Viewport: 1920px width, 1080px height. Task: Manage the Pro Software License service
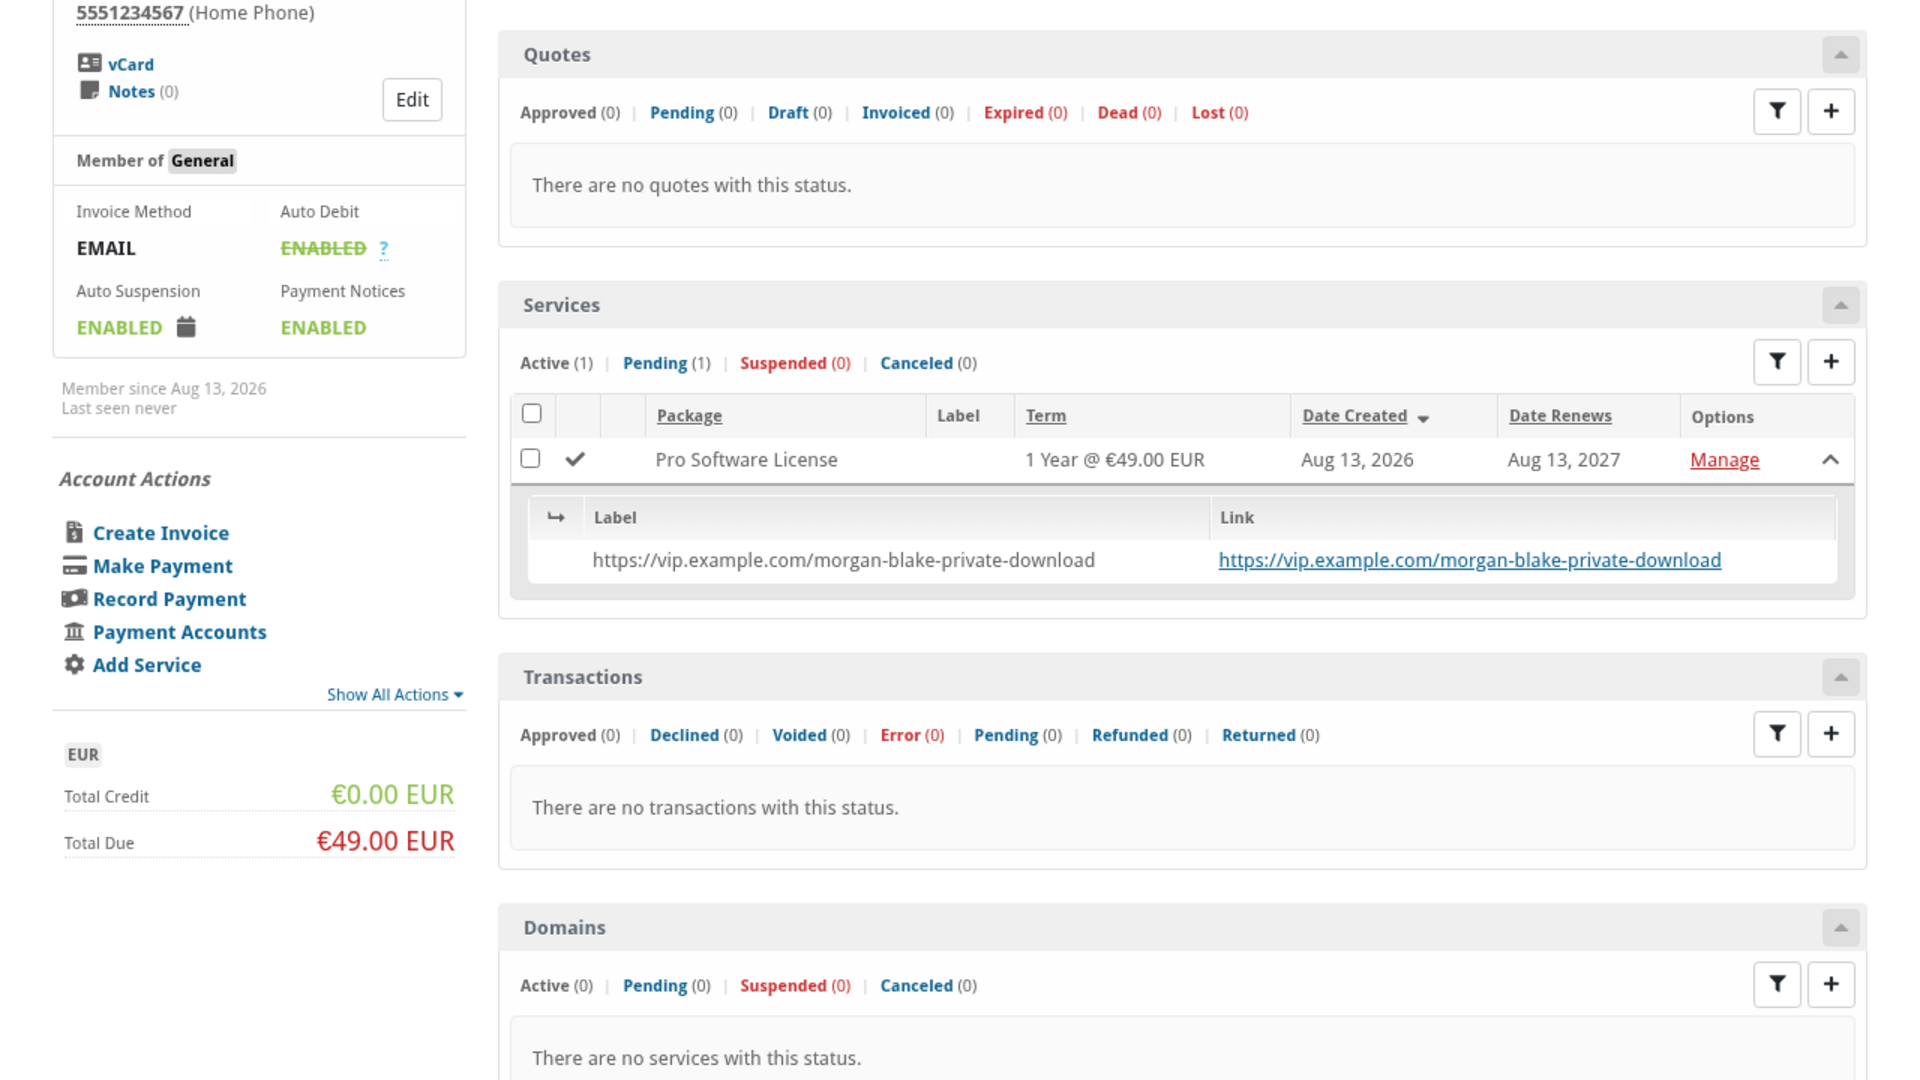(1724, 460)
